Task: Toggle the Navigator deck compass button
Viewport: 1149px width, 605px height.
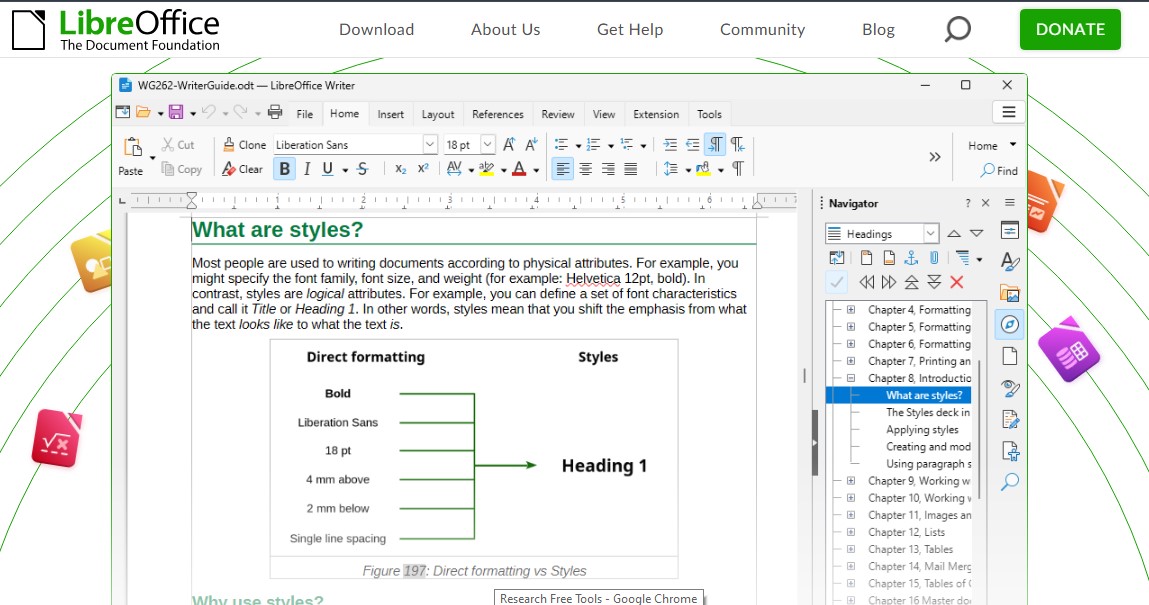Action: (x=1009, y=324)
